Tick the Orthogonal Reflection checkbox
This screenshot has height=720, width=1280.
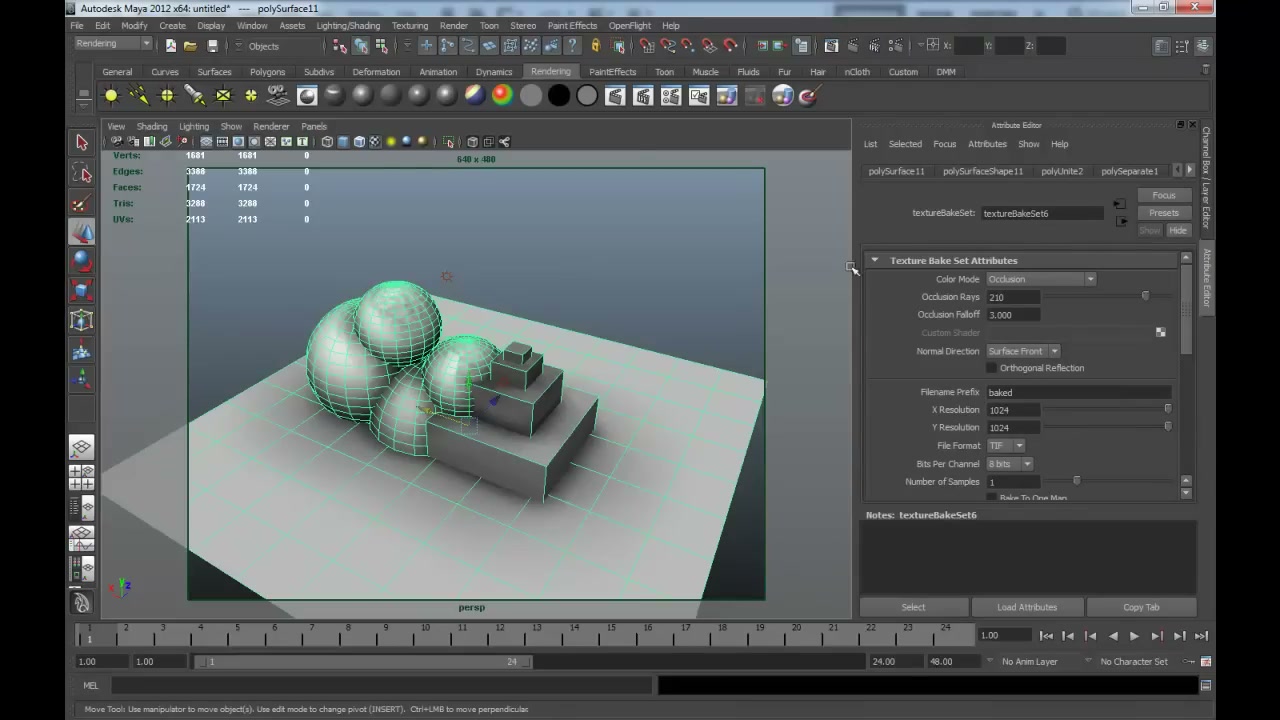[992, 368]
